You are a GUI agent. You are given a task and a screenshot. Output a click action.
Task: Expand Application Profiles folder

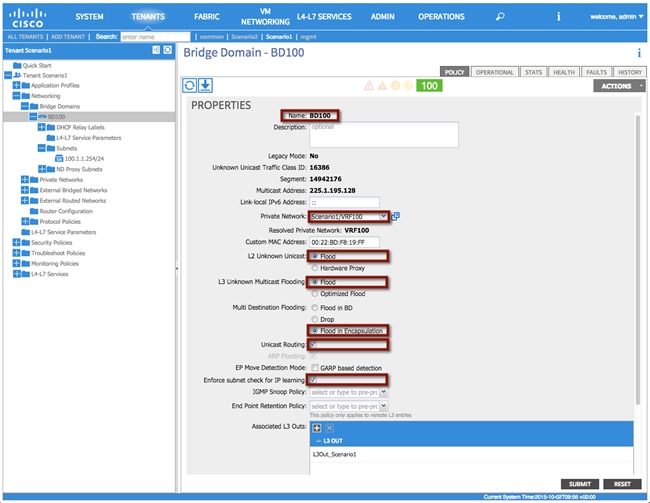pyautogui.click(x=16, y=85)
